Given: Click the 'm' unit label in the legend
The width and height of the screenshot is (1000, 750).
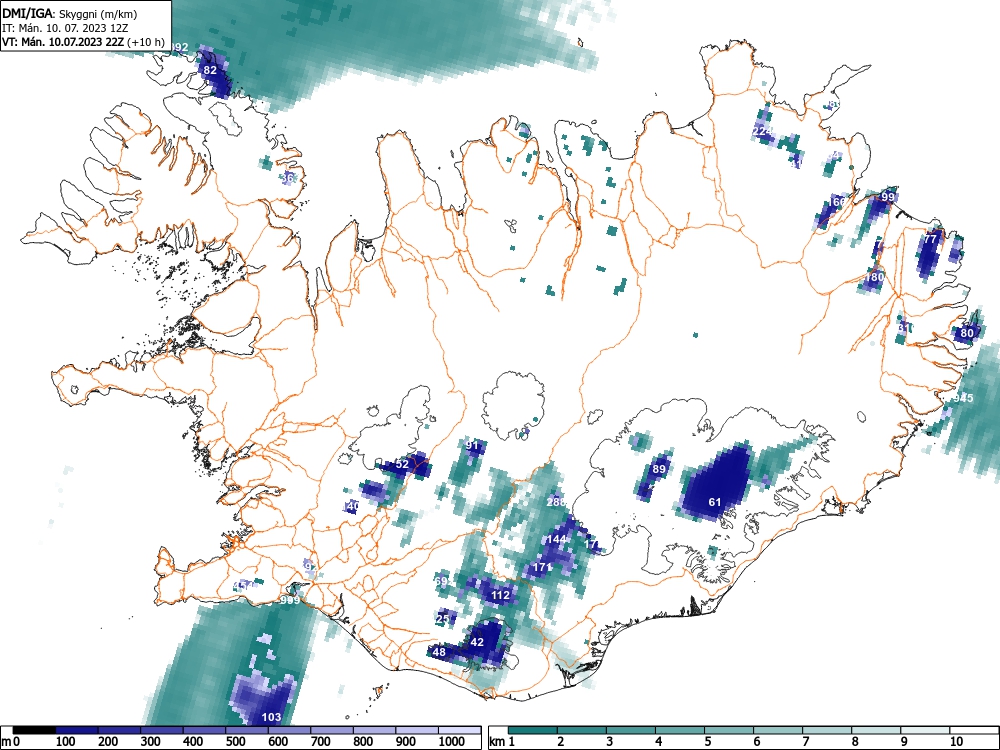Looking at the screenshot, I should 6,742.
